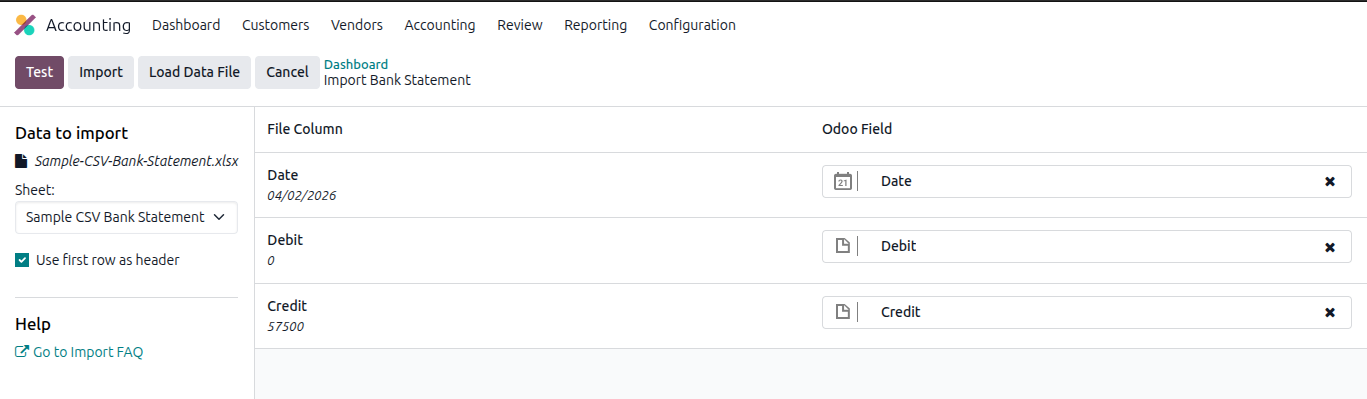Screen dimensions: 1367x399
Task: Click the Accounting app name in header
Action: click(88, 25)
